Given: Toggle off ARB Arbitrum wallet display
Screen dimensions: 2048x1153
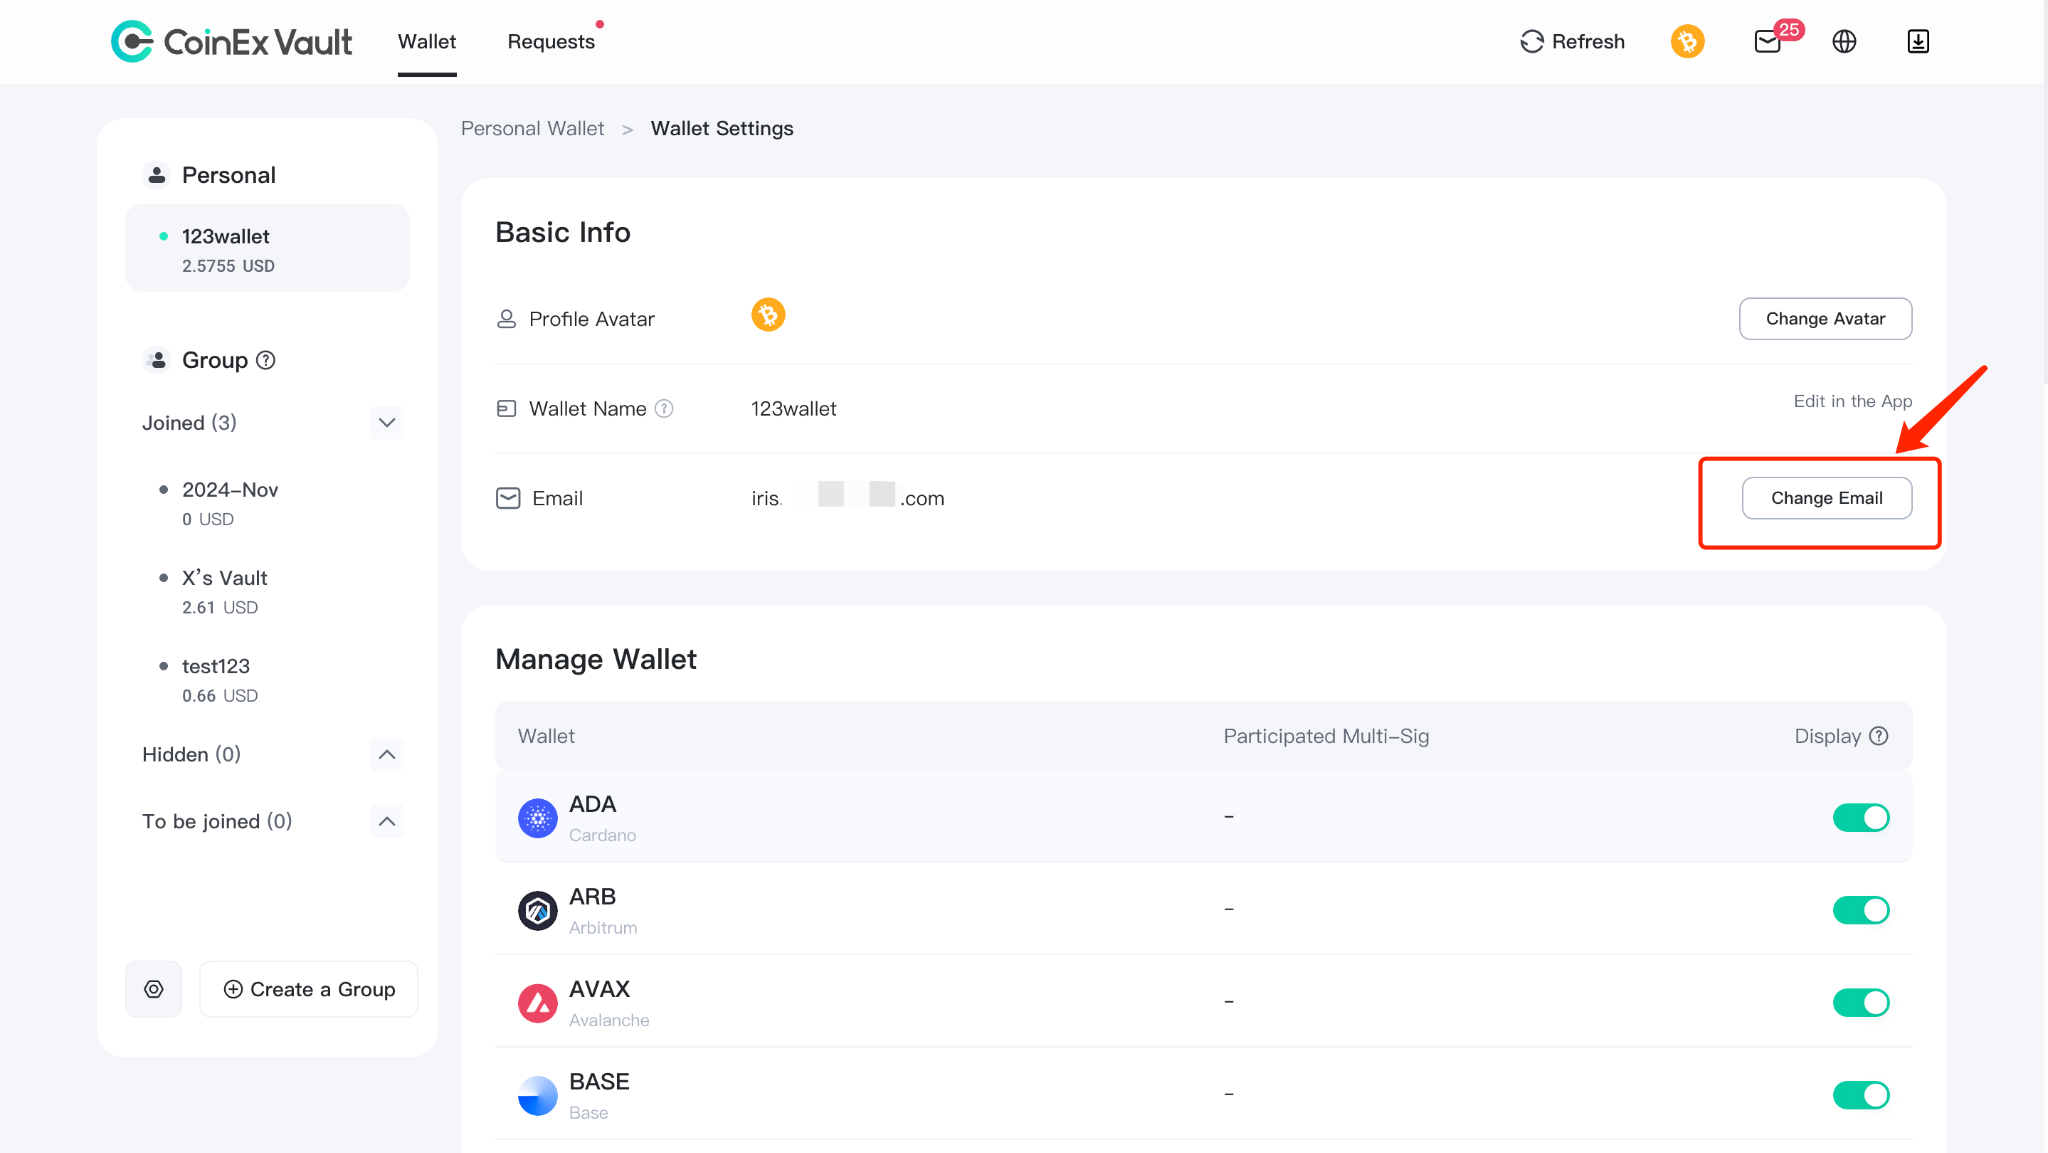Looking at the screenshot, I should tap(1861, 910).
